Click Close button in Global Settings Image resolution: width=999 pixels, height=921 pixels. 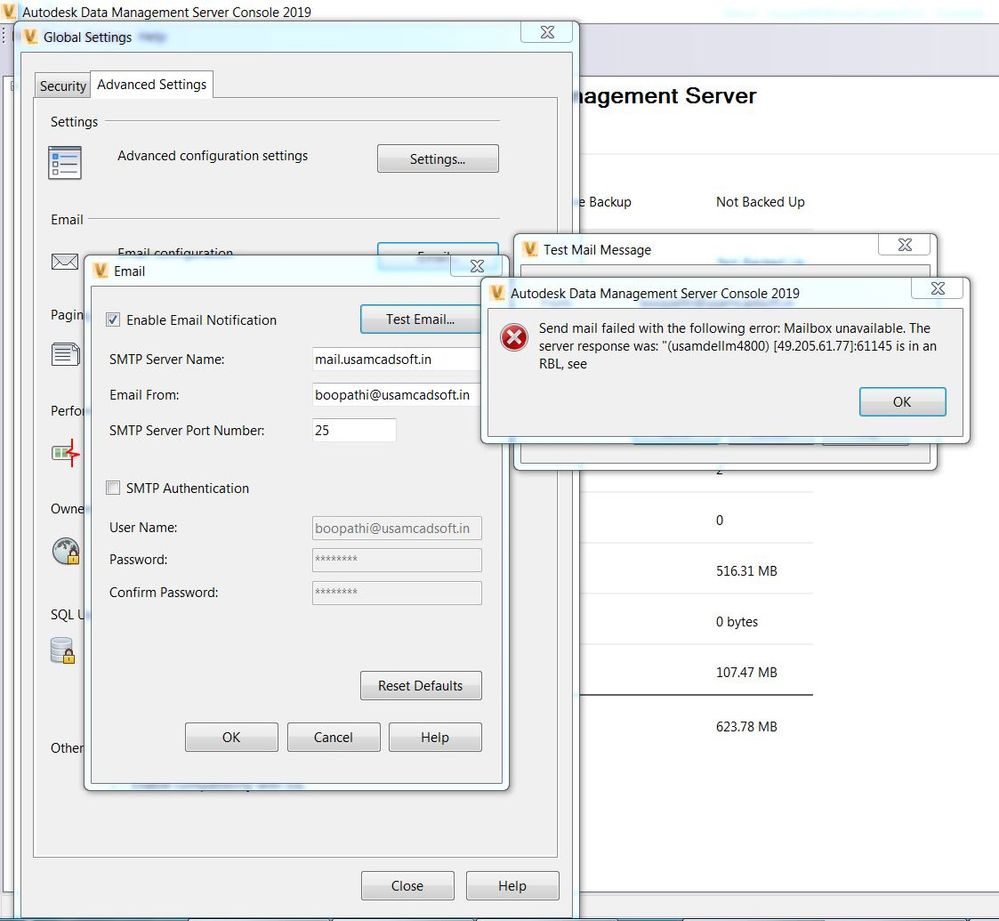408,886
